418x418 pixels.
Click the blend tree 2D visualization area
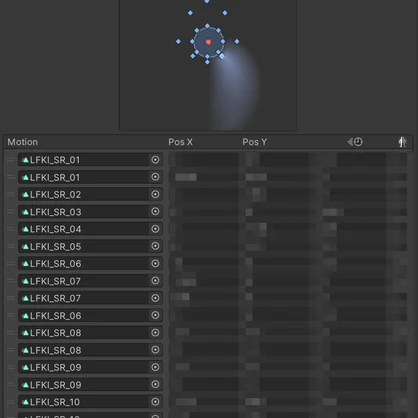tap(208, 65)
